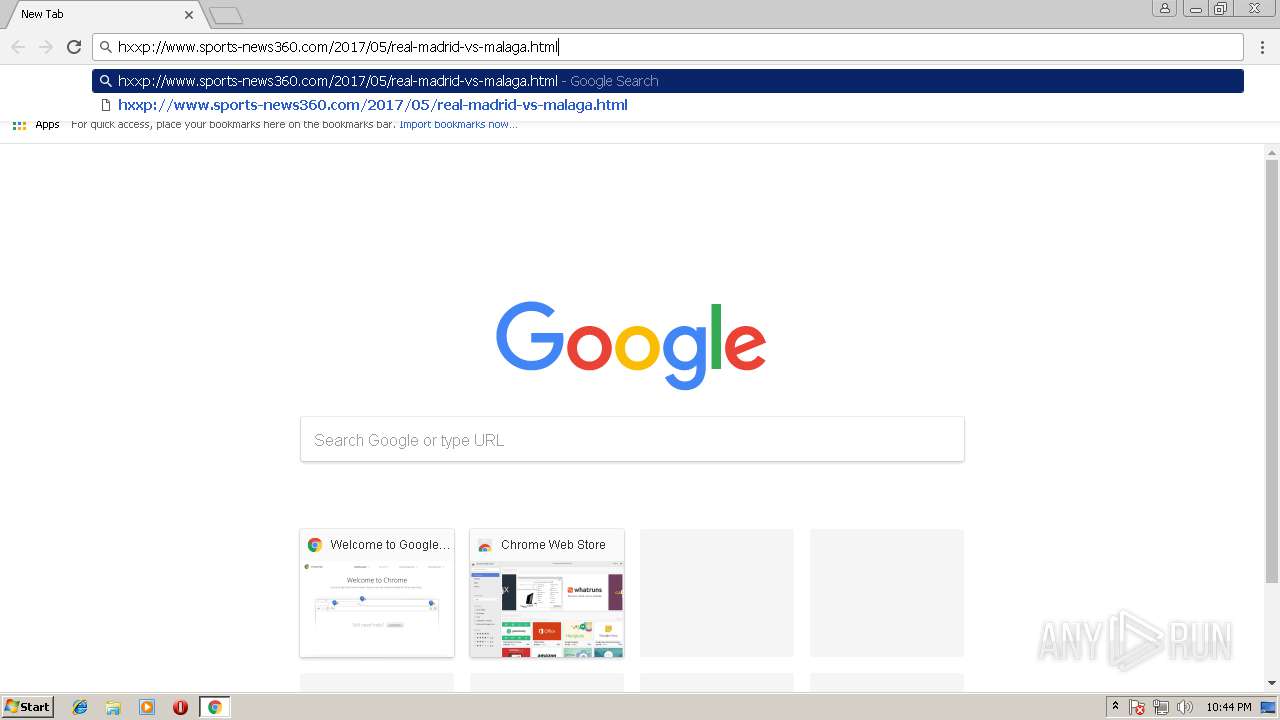Click the network tray icon

1161,707
